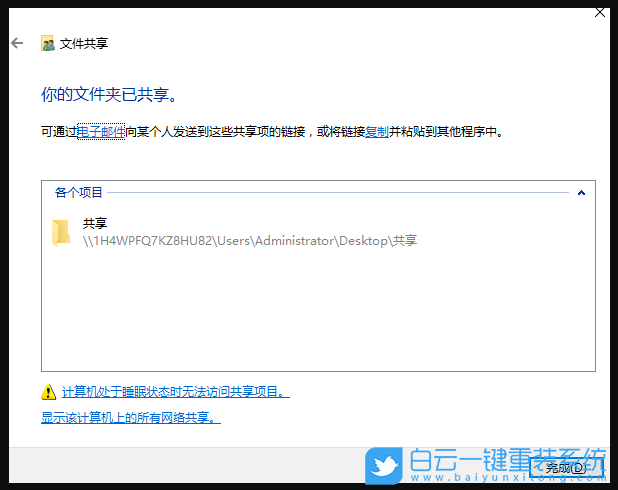Go back with the left arrow

(x=17, y=43)
